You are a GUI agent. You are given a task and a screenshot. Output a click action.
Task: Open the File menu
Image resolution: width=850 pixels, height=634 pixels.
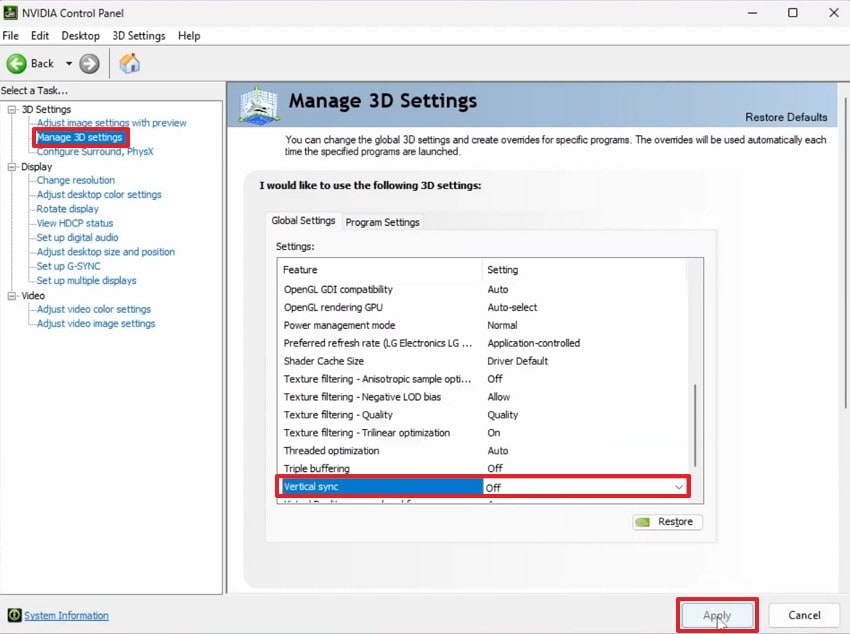[x=10, y=36]
